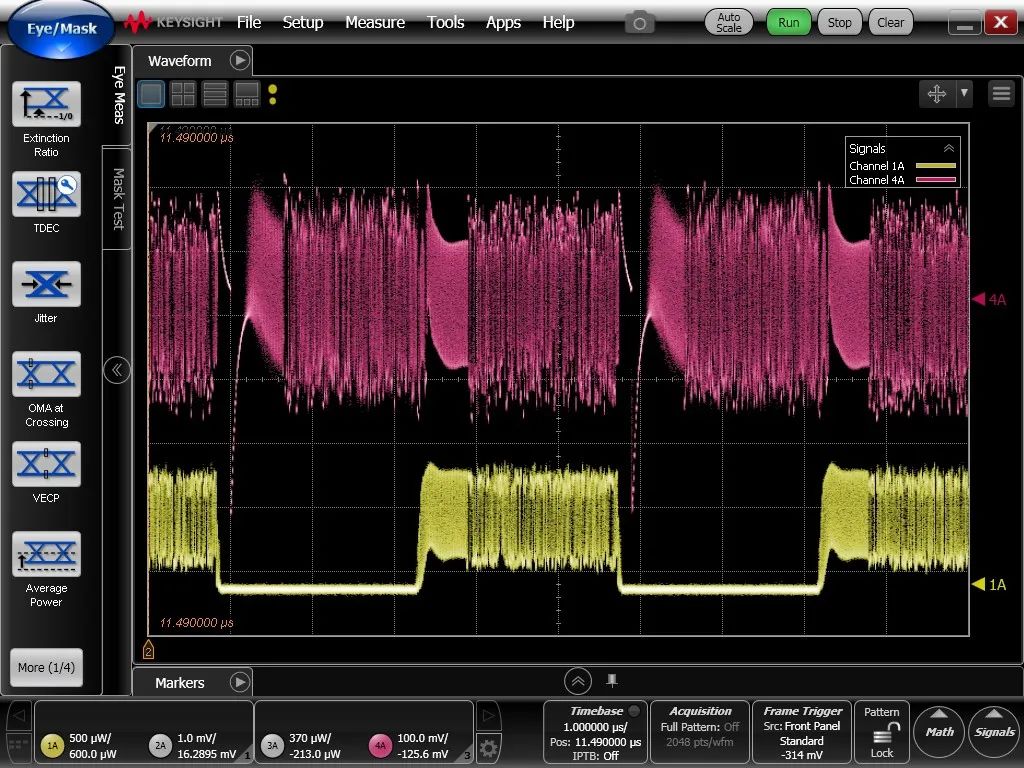Collapse the Signals legend panel
This screenshot has height=768, width=1024.
949,148
